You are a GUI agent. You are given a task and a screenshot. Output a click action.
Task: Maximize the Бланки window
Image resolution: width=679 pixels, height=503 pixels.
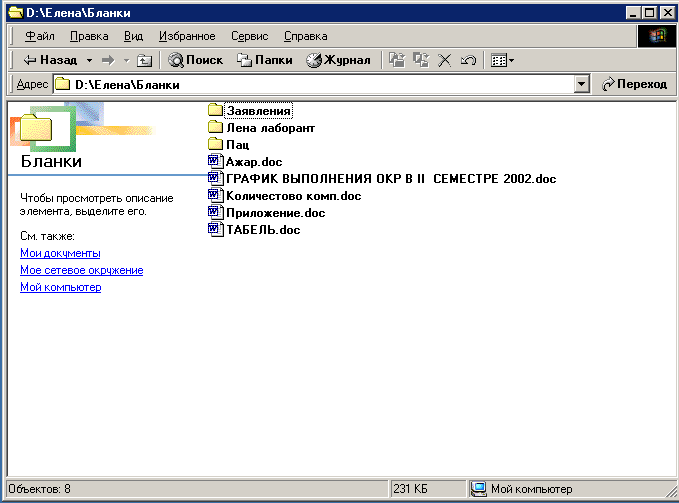tap(650, 13)
